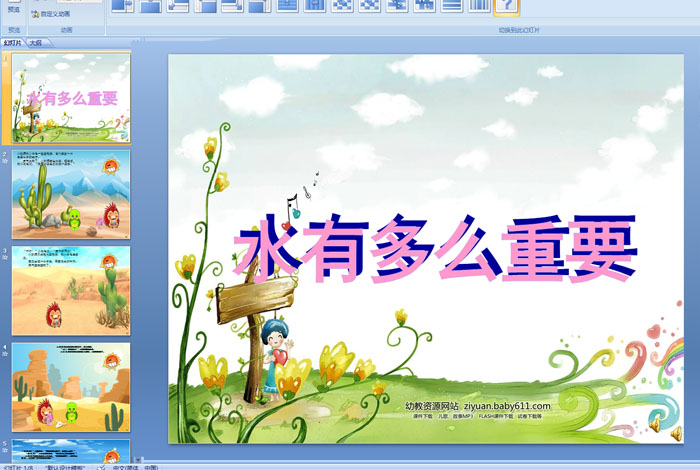The width and height of the screenshot is (700, 470).
Task: Click the 自定义动画 custom animation button
Action: (51, 14)
